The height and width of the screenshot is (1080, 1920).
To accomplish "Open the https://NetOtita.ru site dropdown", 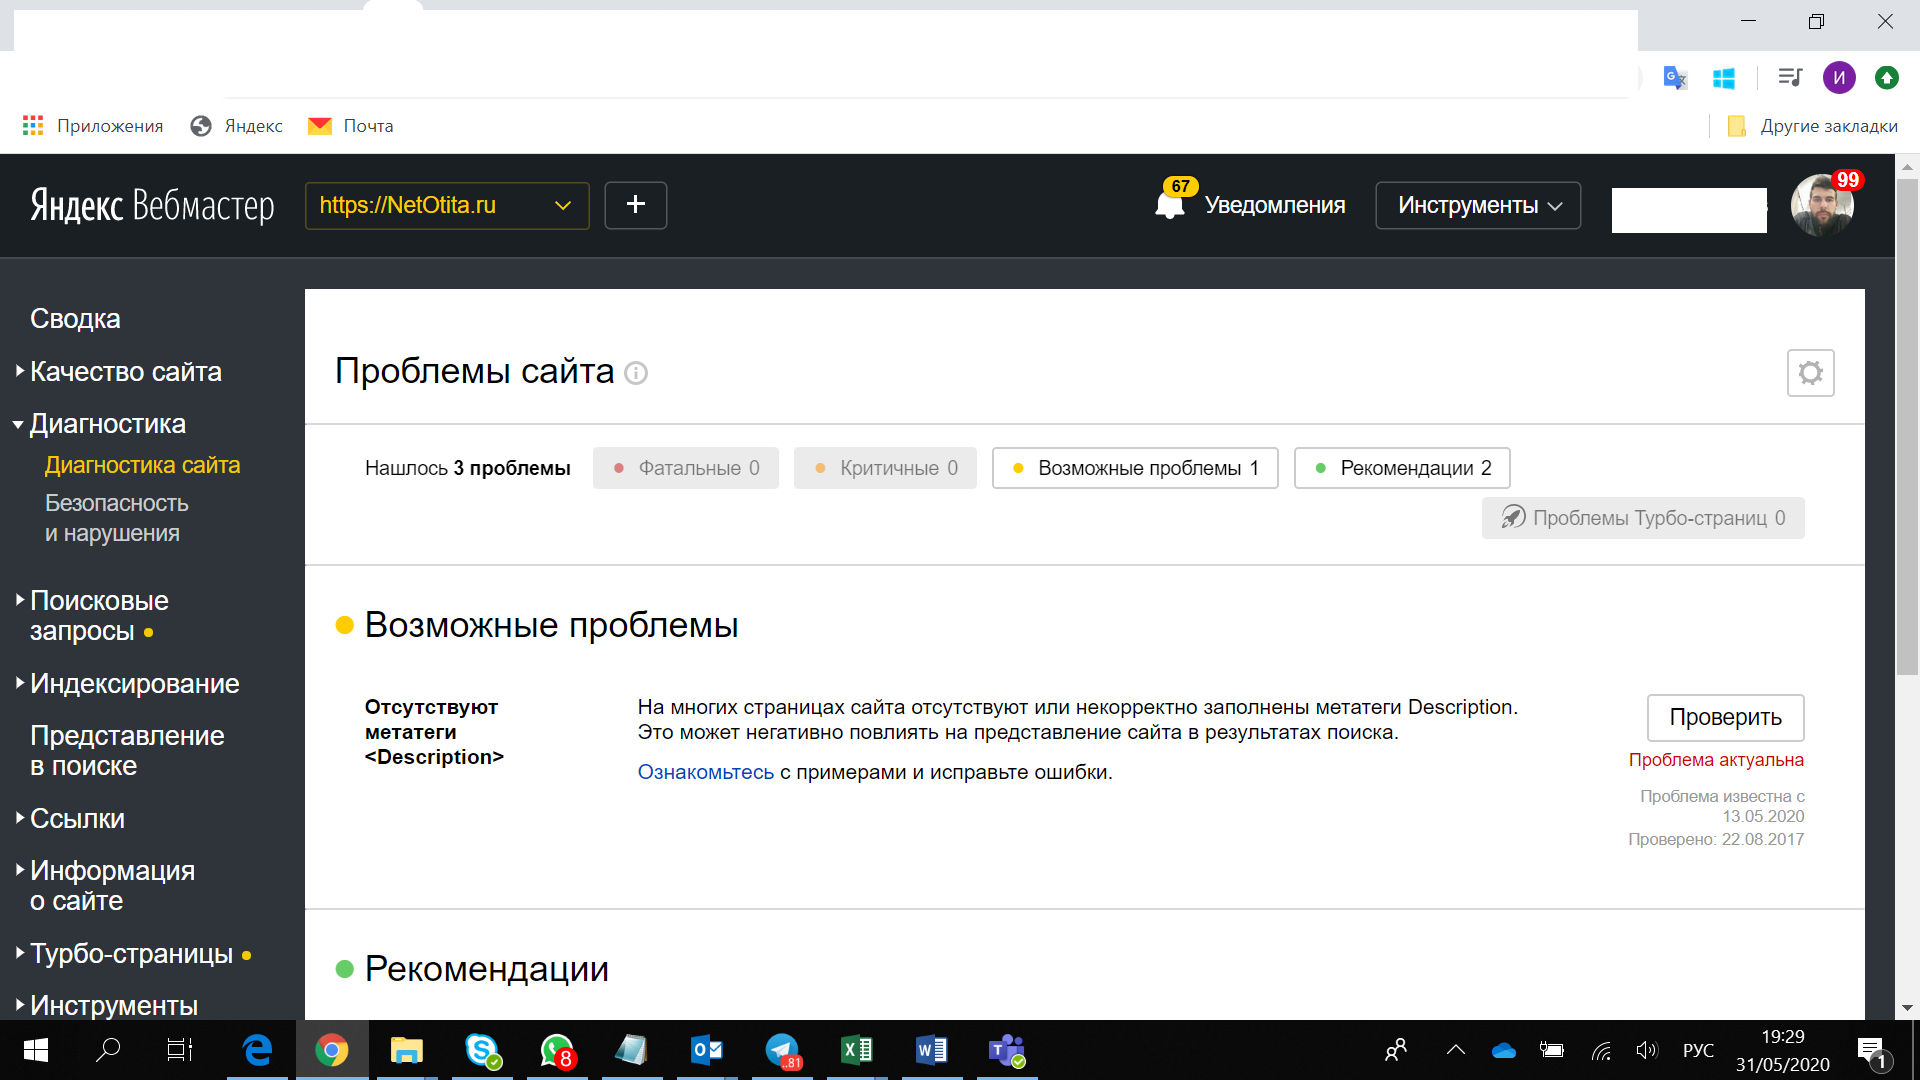I will click(447, 205).
